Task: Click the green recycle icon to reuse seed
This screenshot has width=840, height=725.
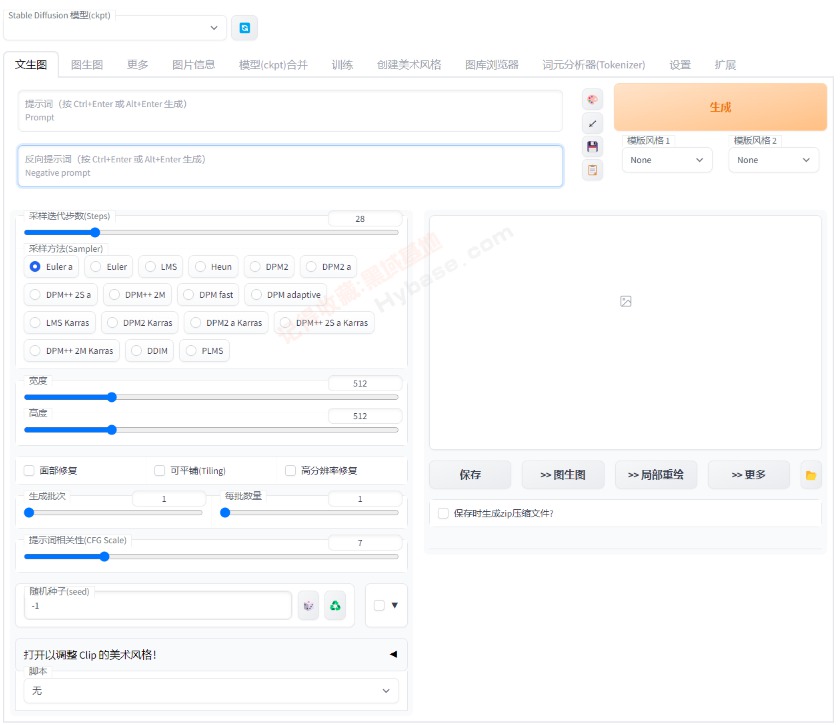Action: coord(335,605)
